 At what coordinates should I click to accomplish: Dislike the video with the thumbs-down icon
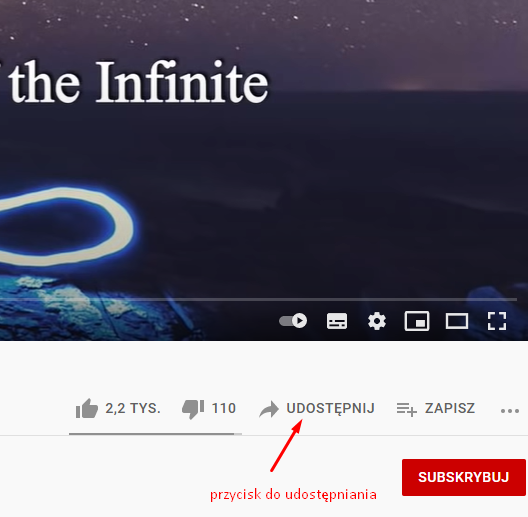[193, 409]
